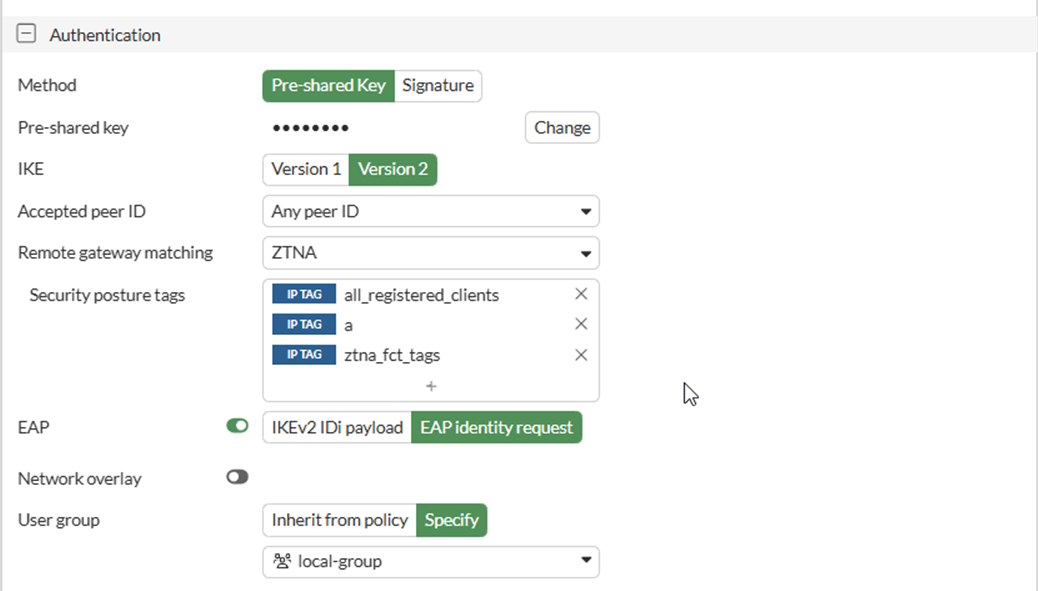Click the IP TAG badge next to all_registered_clients
Viewport: 1038px width, 591px height.
[303, 293]
